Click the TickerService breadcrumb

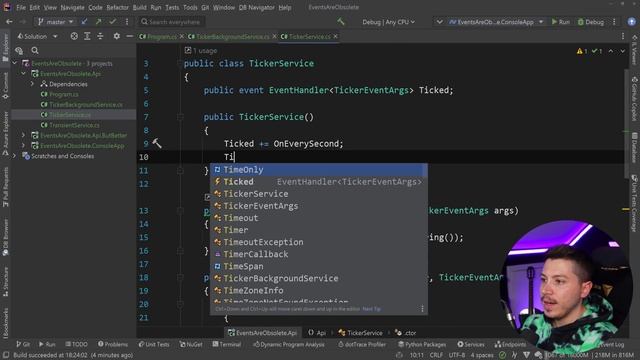360,333
